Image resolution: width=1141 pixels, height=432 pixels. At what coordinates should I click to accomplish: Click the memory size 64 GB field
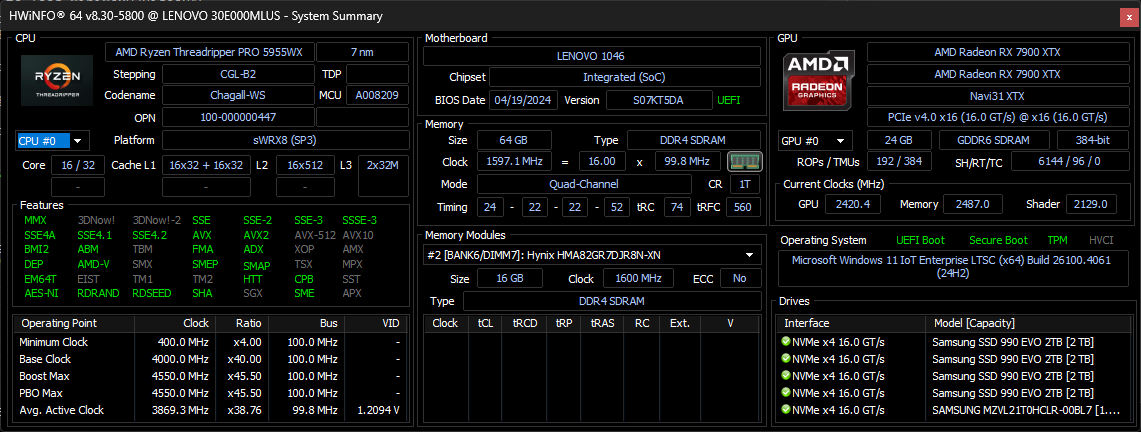pos(514,140)
